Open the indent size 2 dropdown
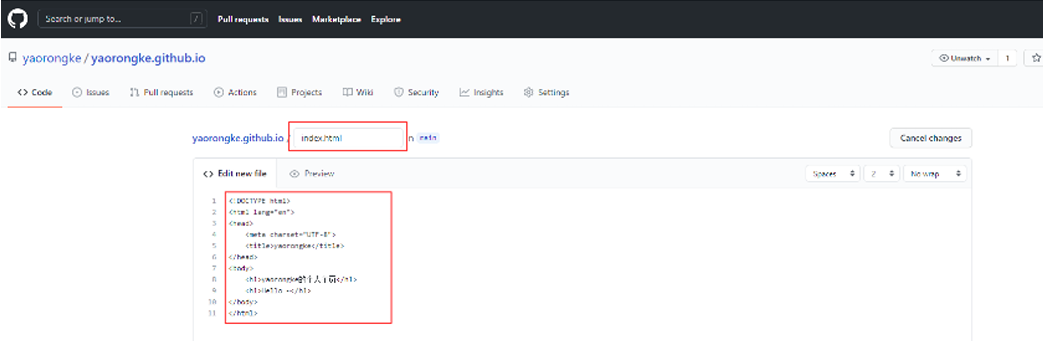1043x361 pixels. click(881, 174)
